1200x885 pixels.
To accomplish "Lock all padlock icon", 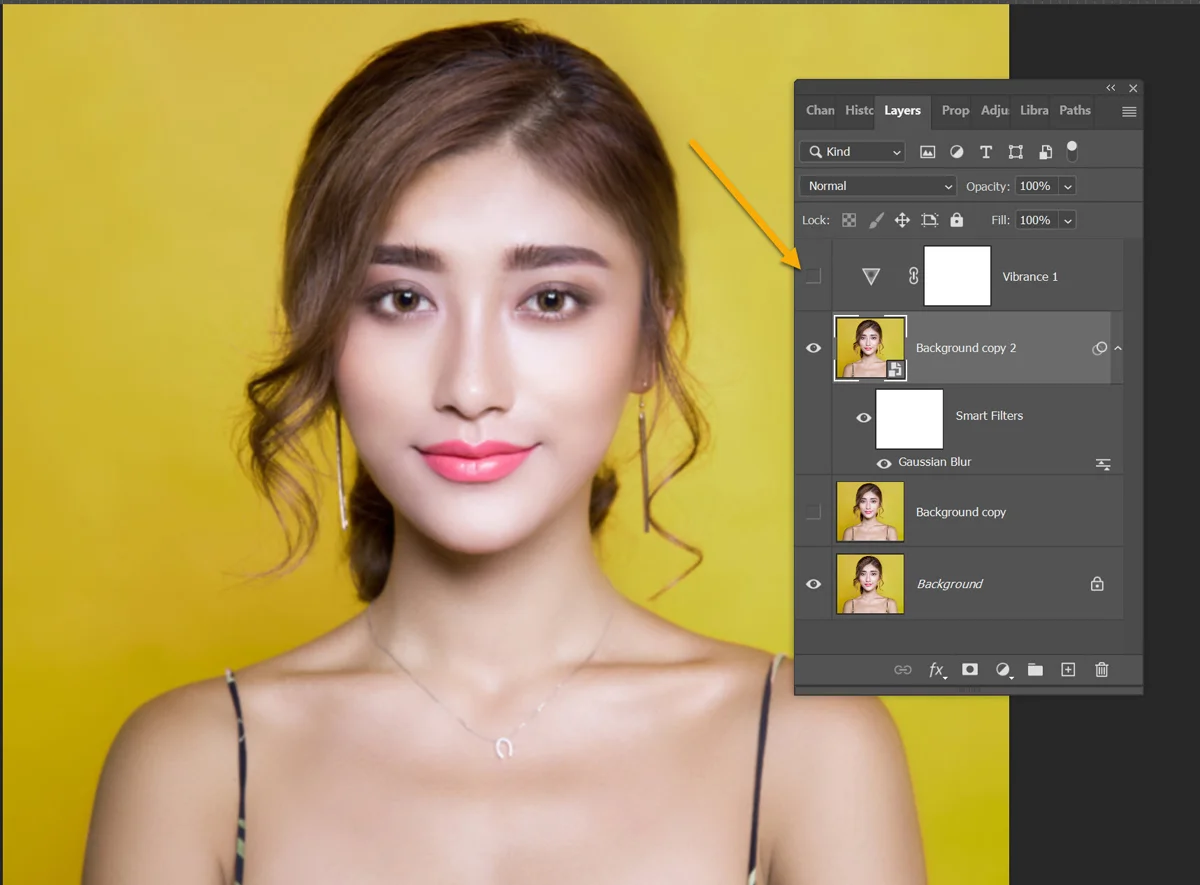I will click(x=957, y=220).
